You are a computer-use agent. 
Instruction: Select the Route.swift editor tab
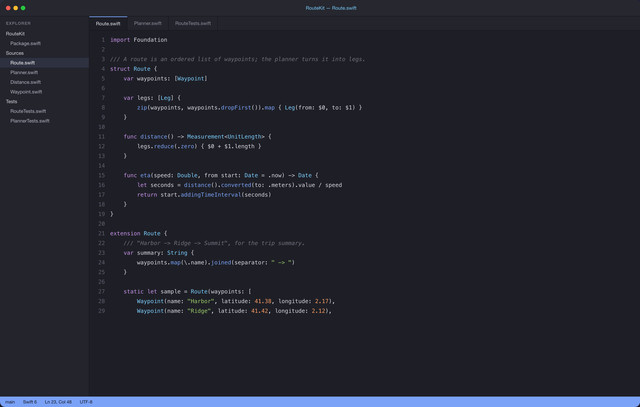pyautogui.click(x=108, y=23)
